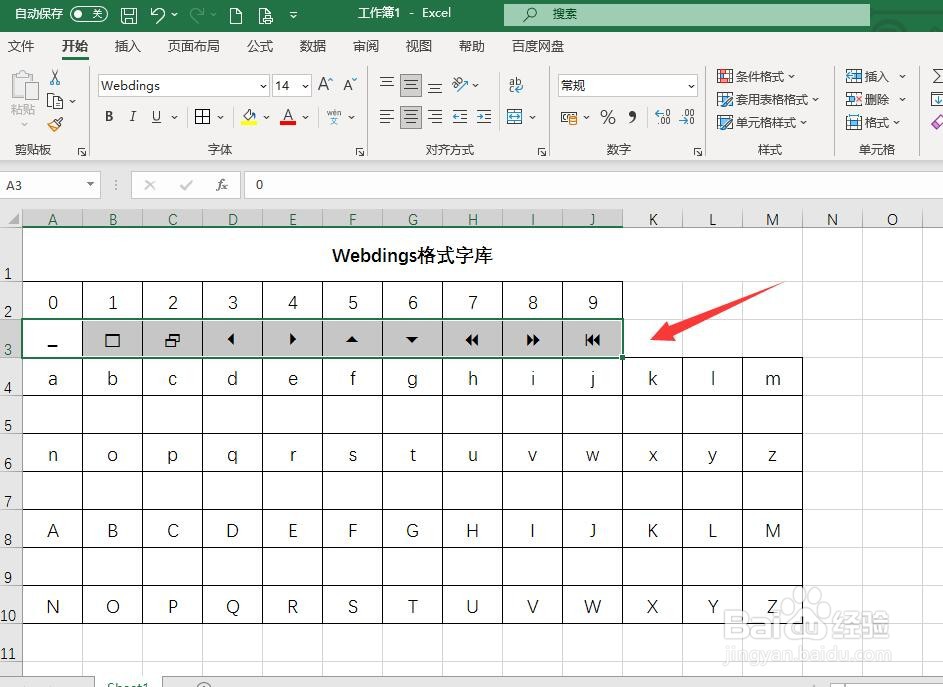Viewport: 943px width, 687px height.
Task: Click the Decrease Font Size icon
Action: click(349, 85)
